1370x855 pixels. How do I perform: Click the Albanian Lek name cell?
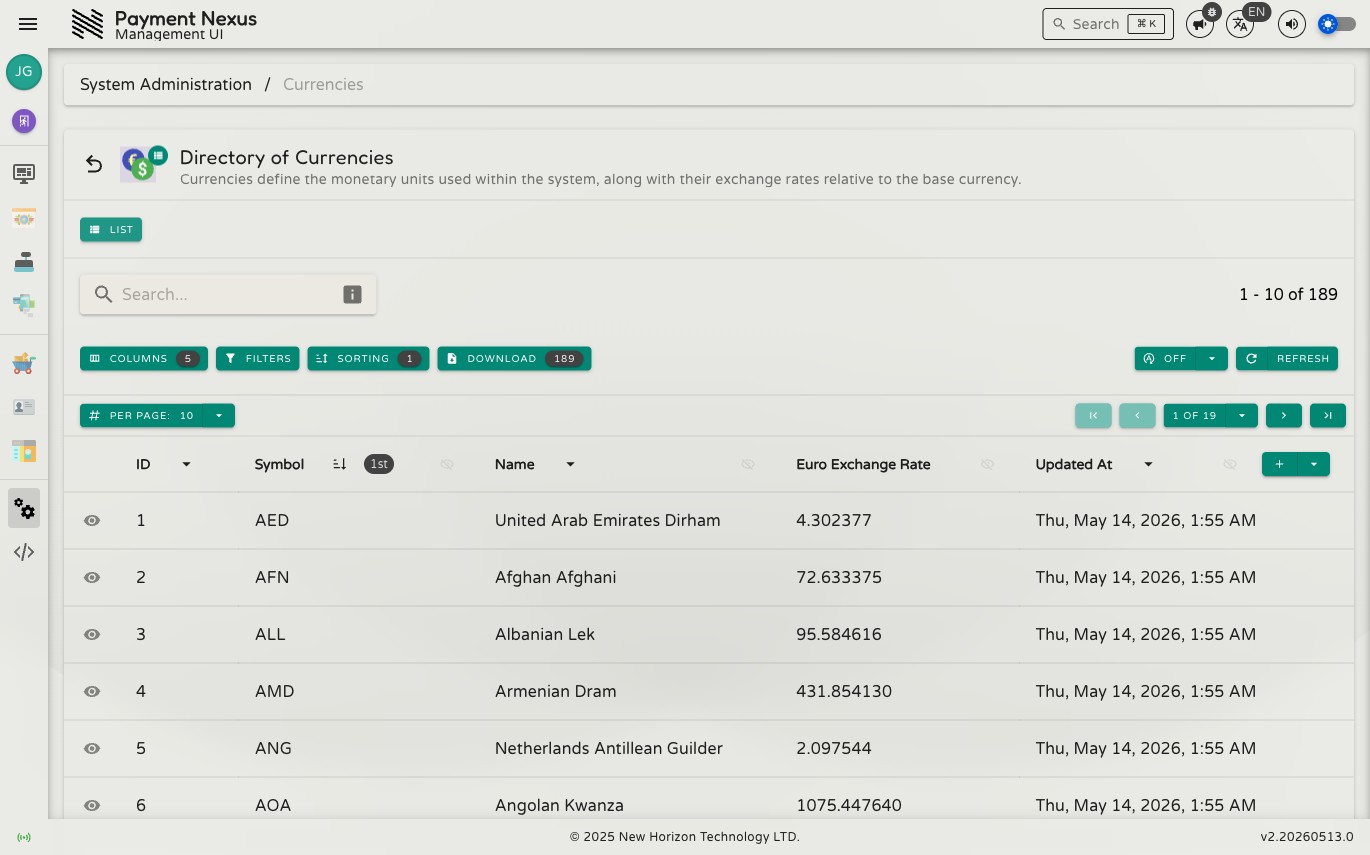(x=545, y=634)
